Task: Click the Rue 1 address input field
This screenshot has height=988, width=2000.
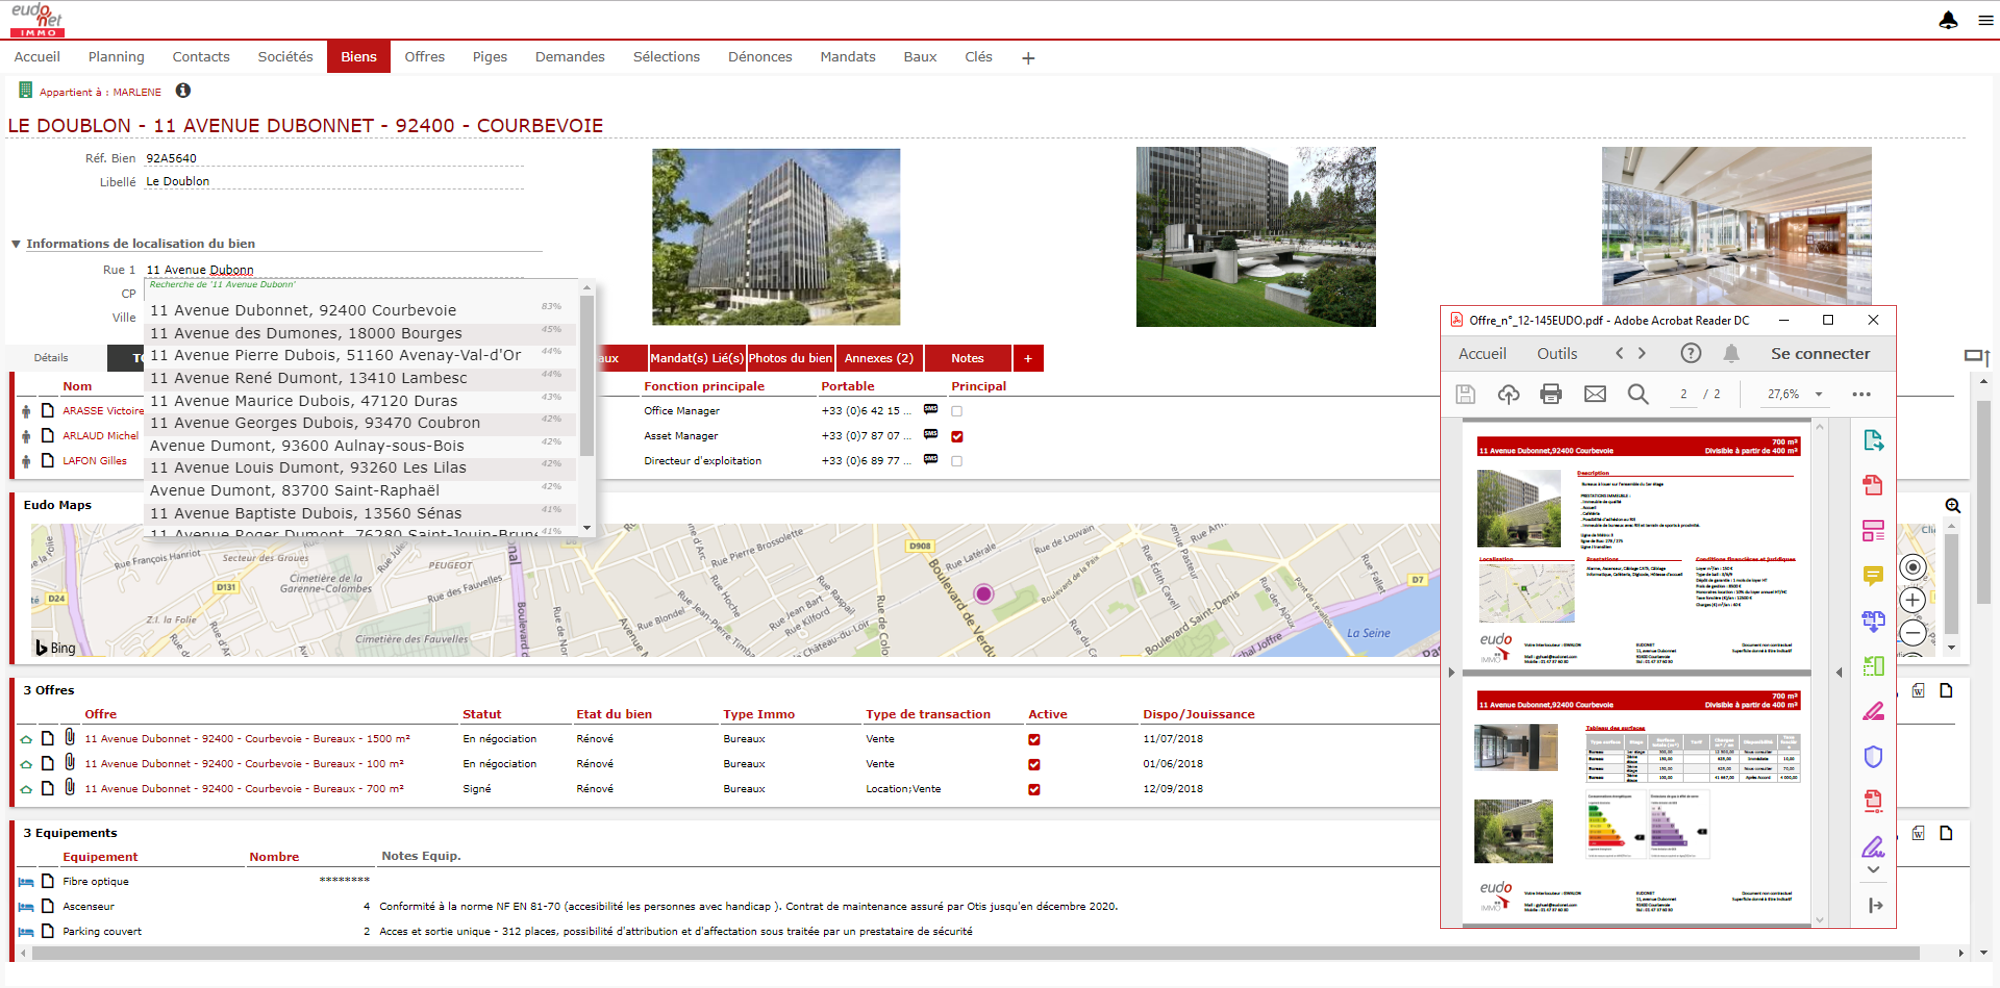Action: coord(334,270)
